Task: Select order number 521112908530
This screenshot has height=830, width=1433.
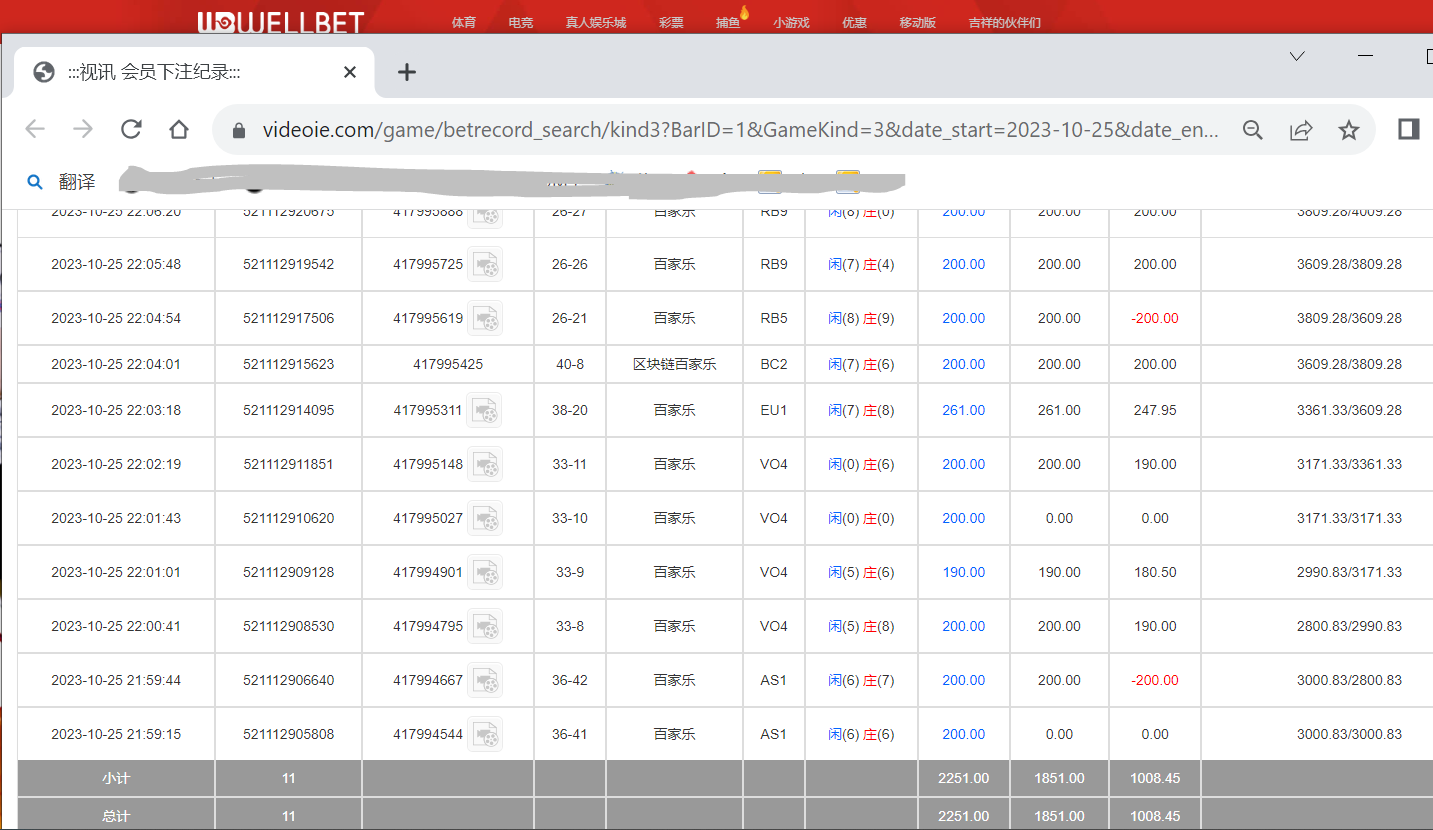Action: click(x=289, y=626)
